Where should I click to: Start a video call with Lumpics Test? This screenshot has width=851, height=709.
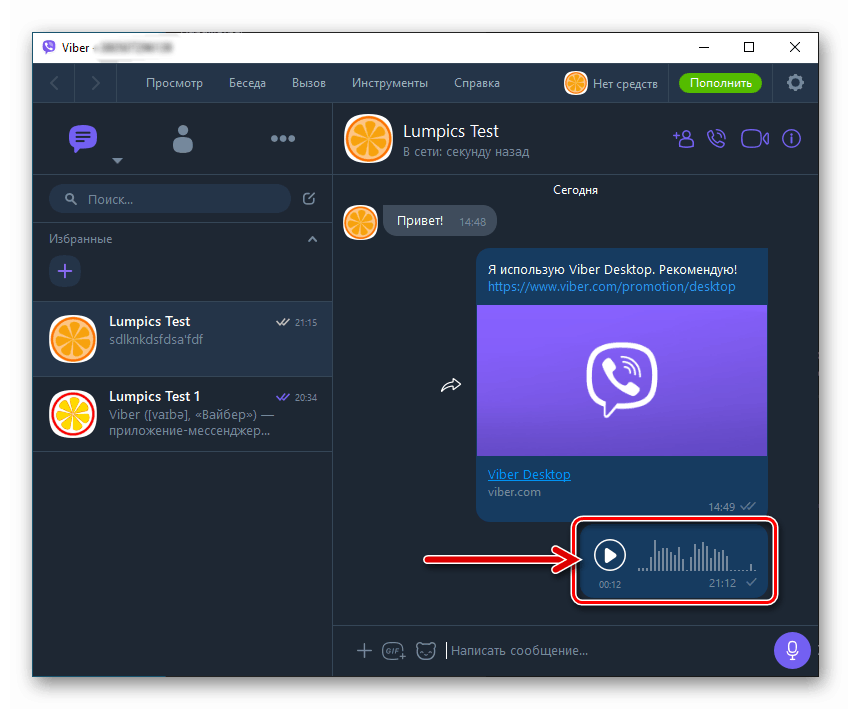click(x=755, y=138)
